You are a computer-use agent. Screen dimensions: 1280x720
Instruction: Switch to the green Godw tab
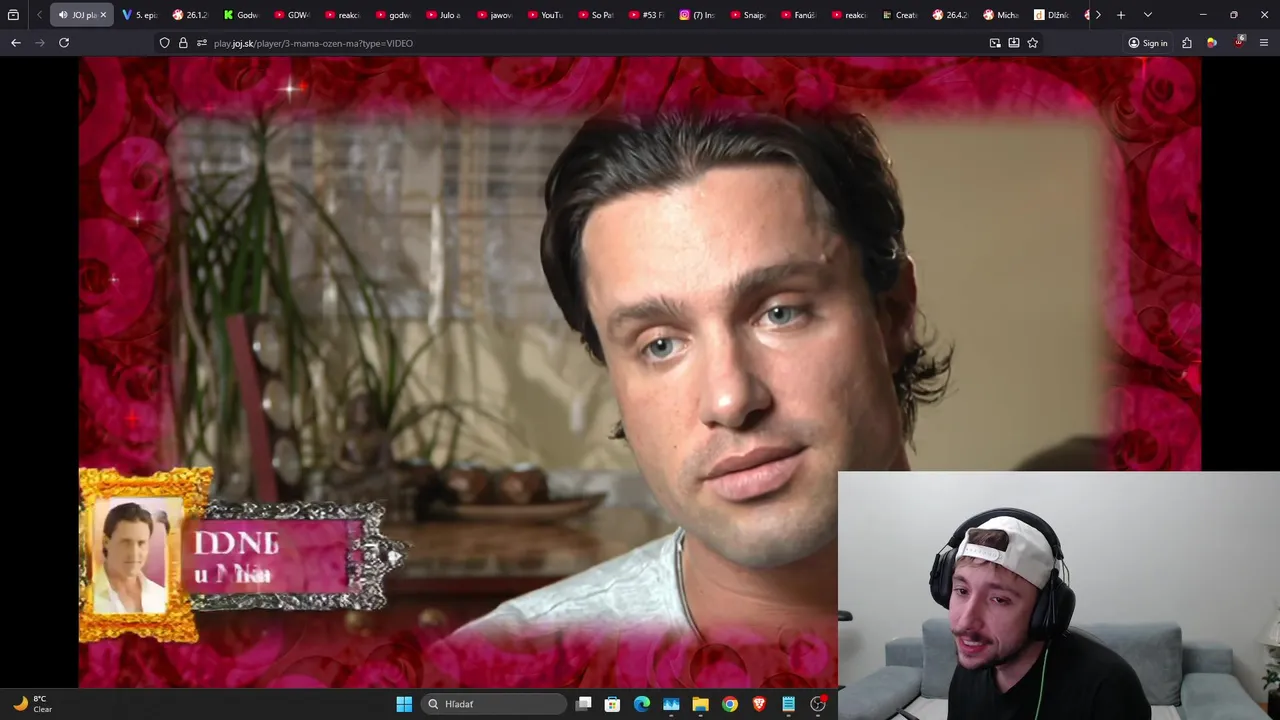(241, 15)
